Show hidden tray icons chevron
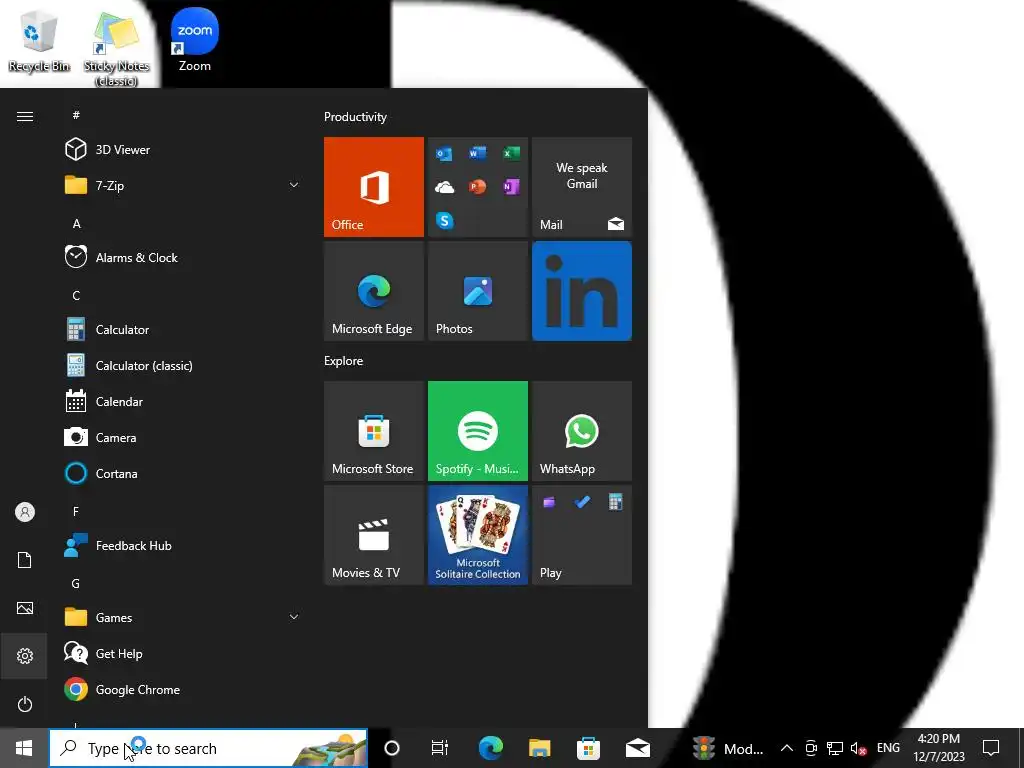 point(787,748)
